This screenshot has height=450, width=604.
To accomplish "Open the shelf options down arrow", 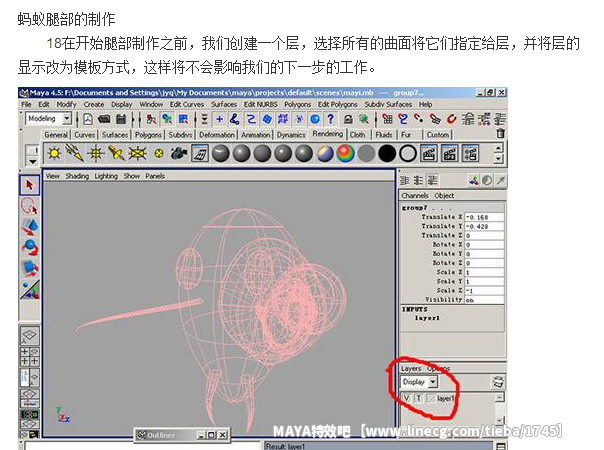I will (x=33, y=162).
